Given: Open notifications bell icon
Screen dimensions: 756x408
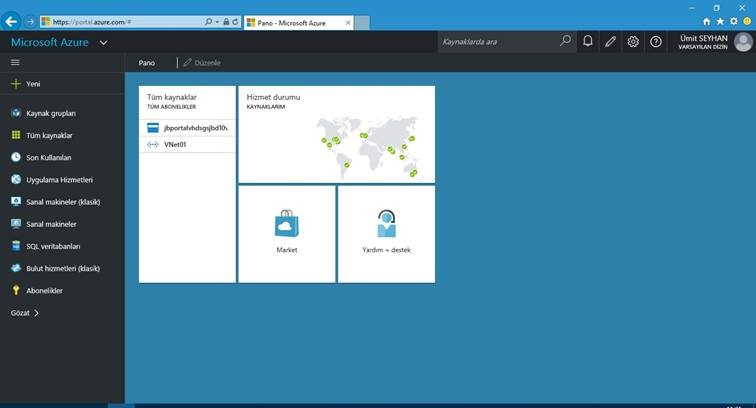Looking at the screenshot, I should click(587, 41).
